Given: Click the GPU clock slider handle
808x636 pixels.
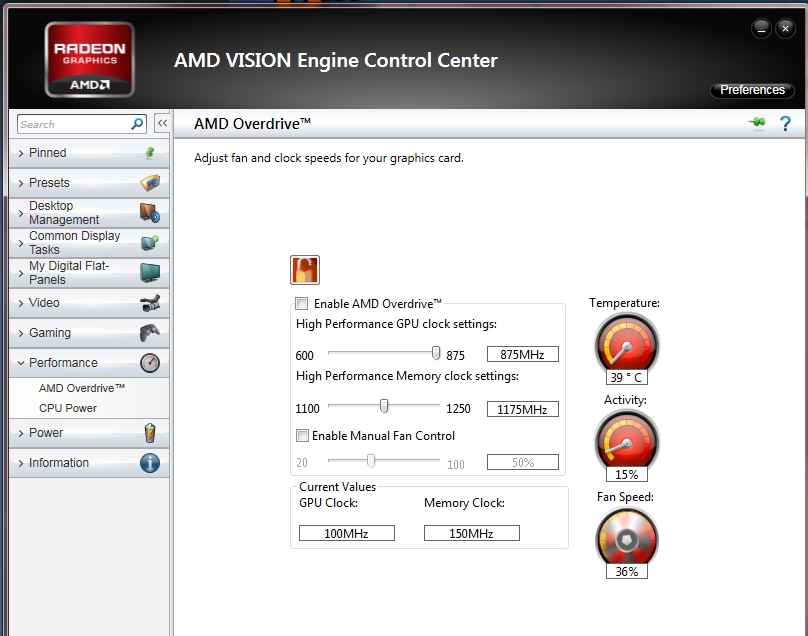Looking at the screenshot, I should (x=436, y=353).
